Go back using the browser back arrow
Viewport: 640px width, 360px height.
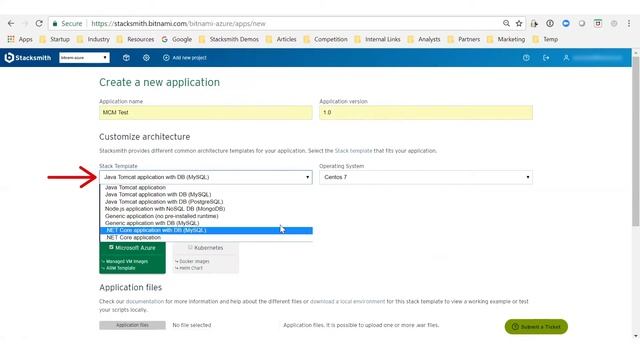click(11, 24)
